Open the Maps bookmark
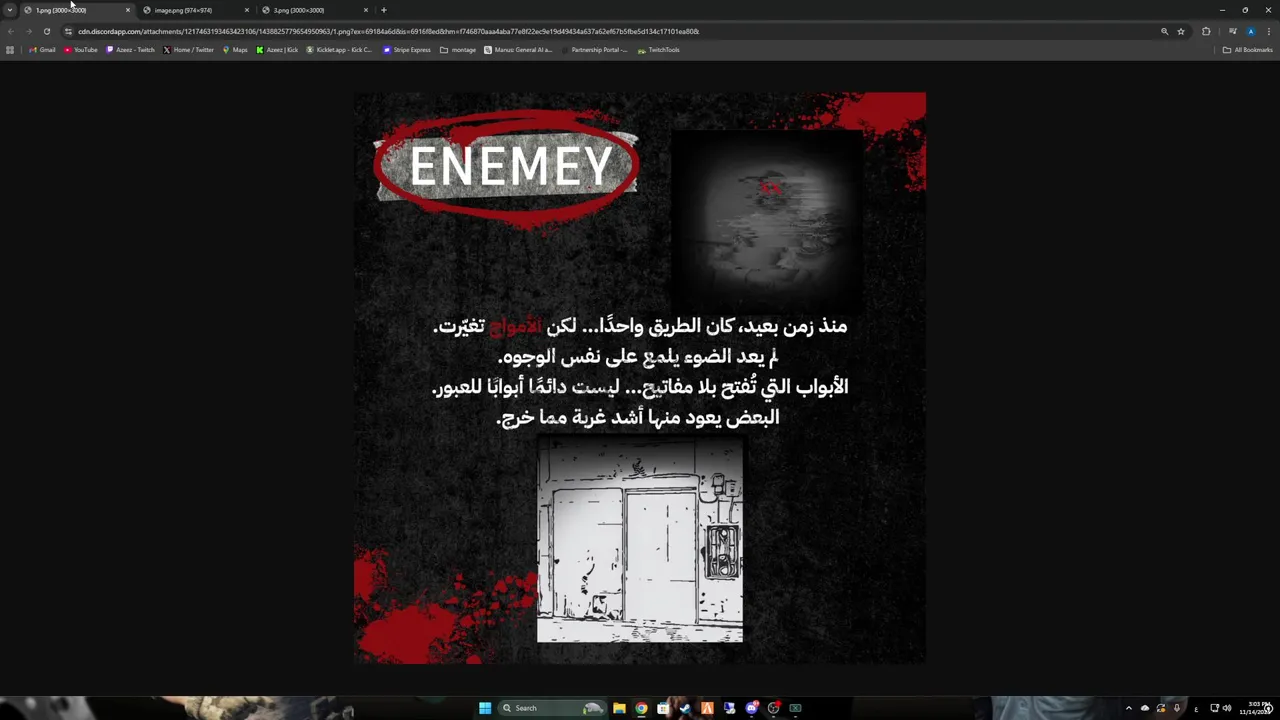 click(x=235, y=50)
